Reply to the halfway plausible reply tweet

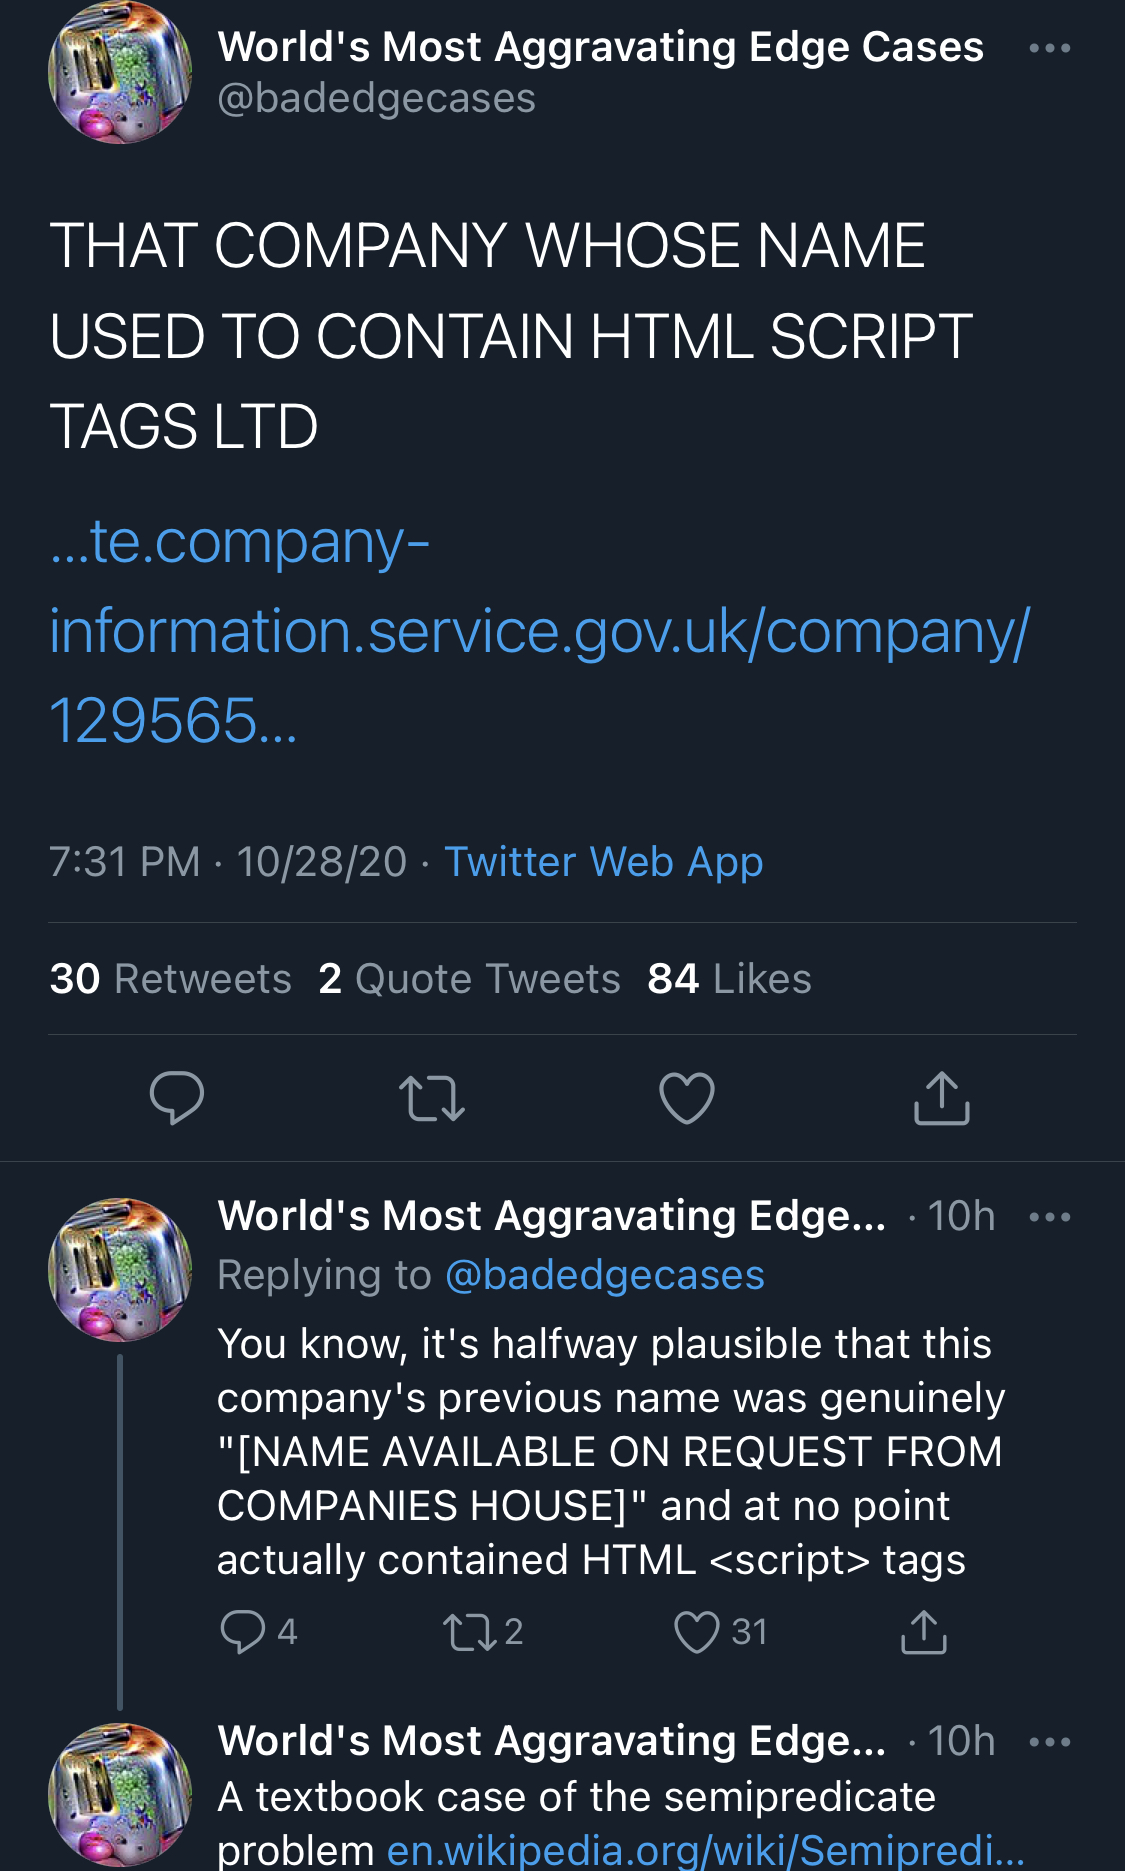(242, 1631)
